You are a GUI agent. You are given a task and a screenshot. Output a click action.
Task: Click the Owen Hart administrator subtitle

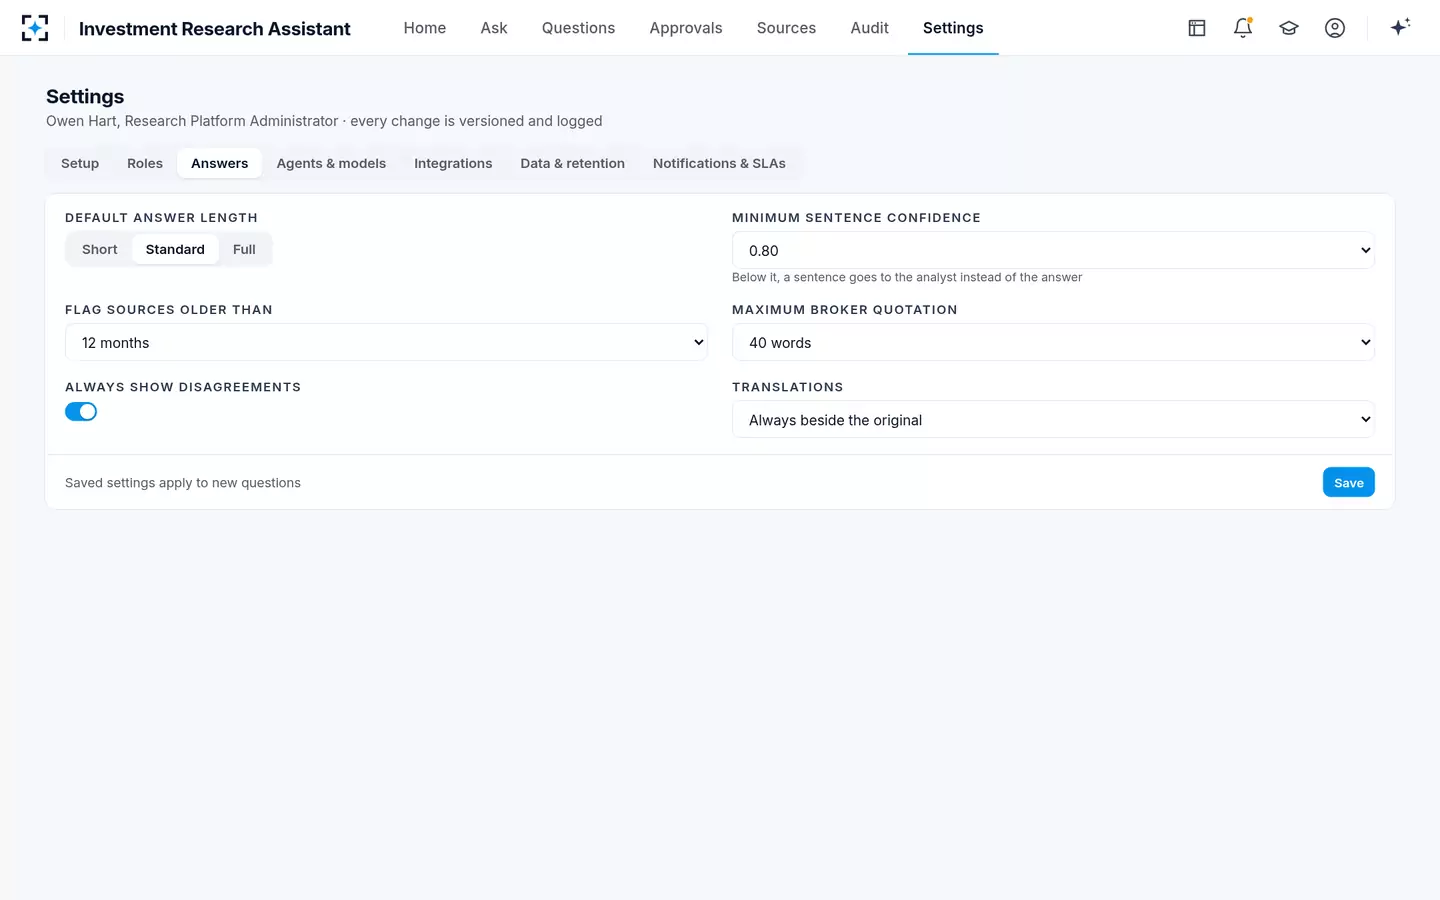click(x=324, y=121)
